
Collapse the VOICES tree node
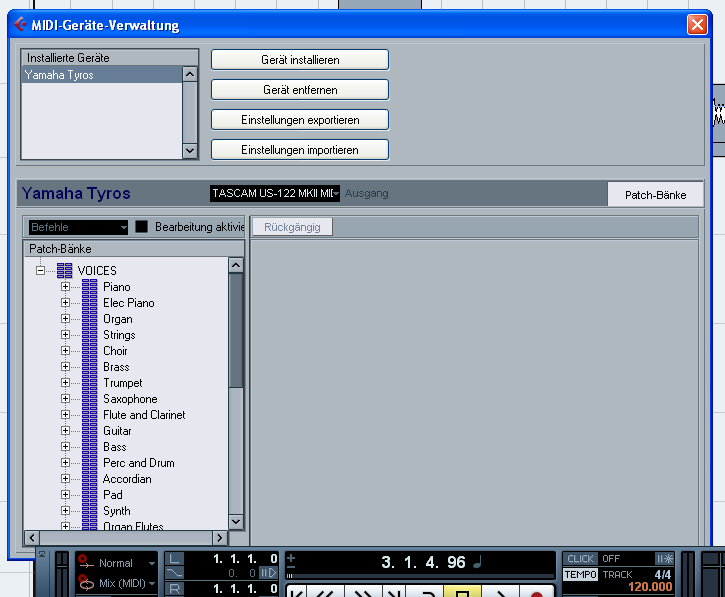pos(40,271)
